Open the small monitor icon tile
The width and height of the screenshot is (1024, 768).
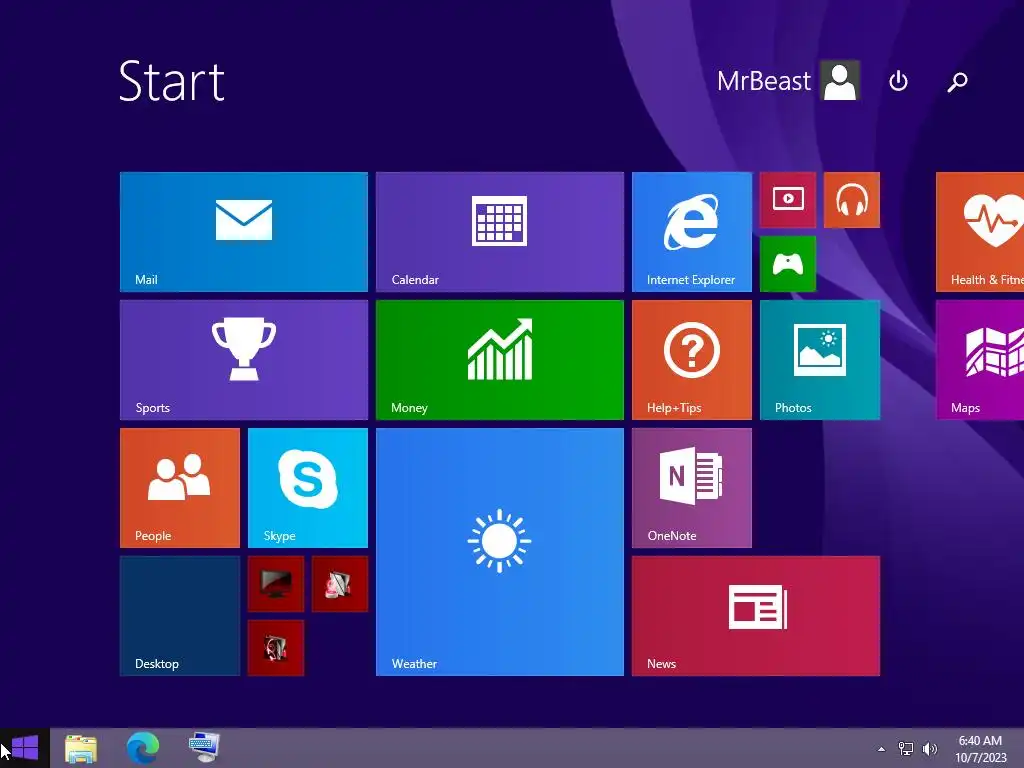276,584
